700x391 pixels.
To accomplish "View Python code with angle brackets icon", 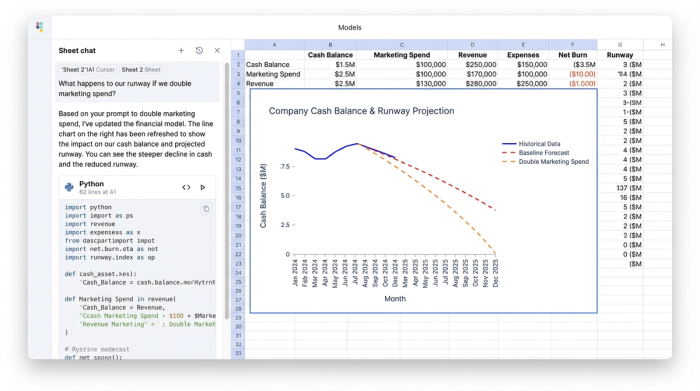I will 186,187.
